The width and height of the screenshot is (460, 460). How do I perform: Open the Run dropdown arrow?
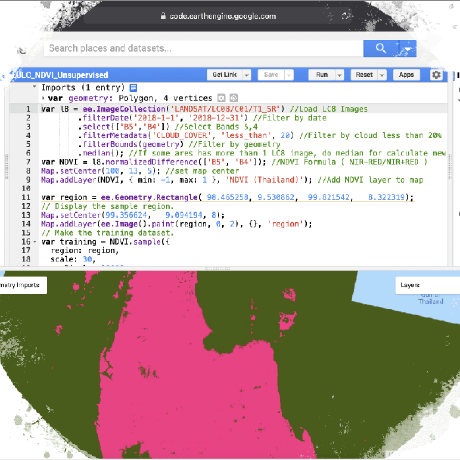(339, 75)
